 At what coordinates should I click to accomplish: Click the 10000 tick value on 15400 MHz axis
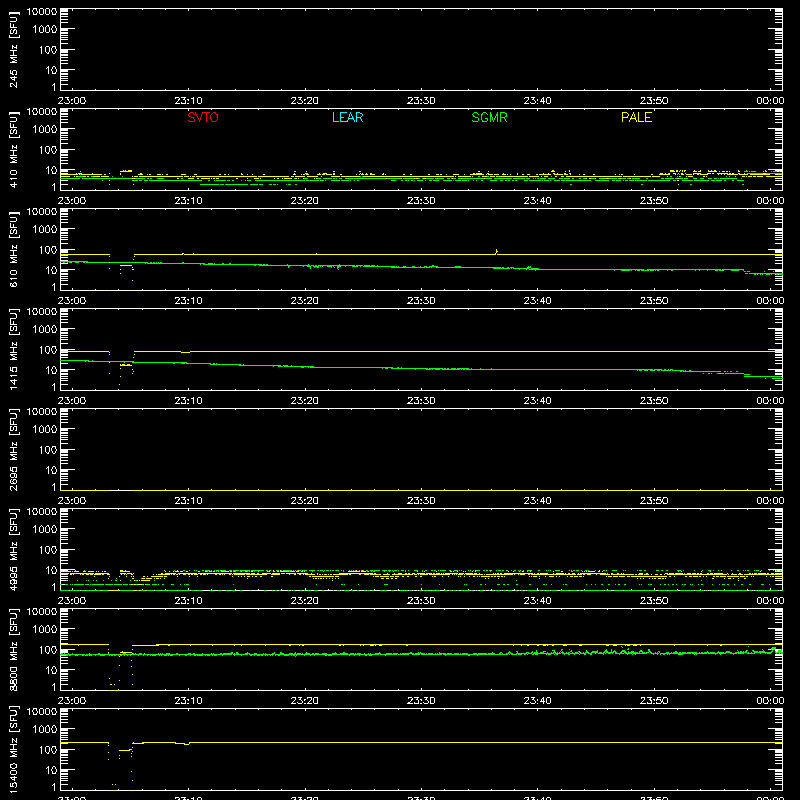point(42,712)
